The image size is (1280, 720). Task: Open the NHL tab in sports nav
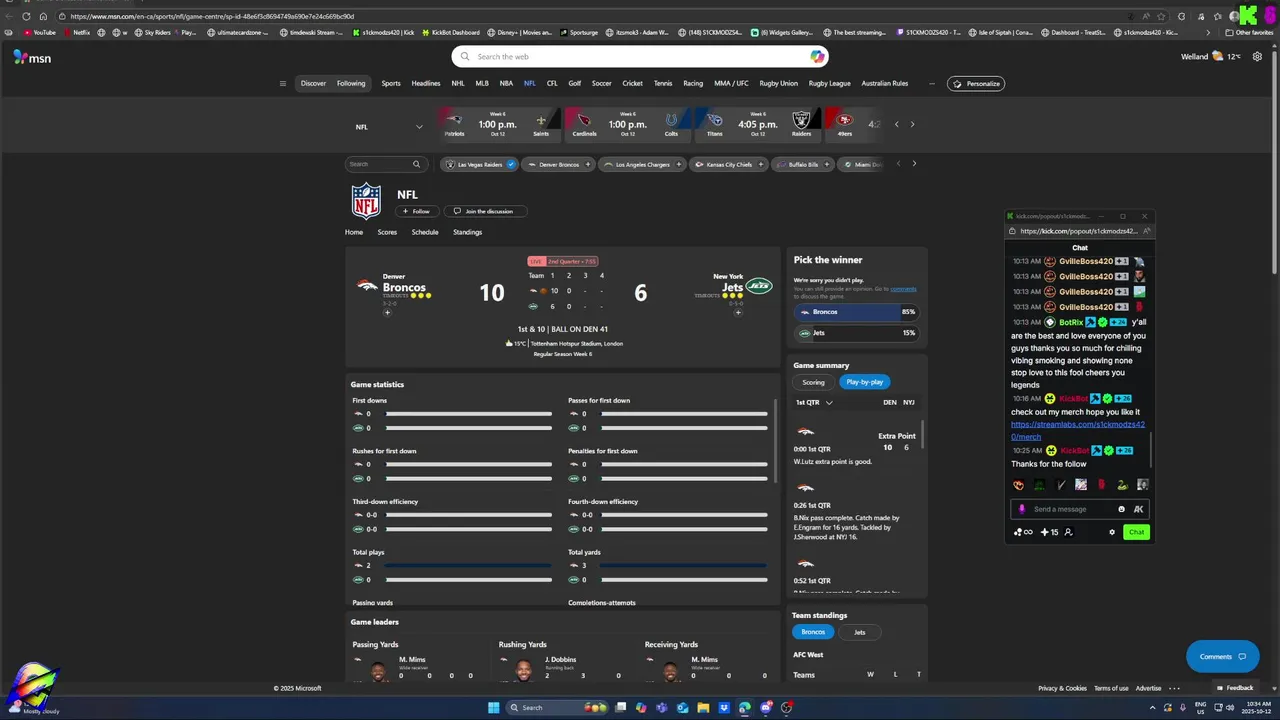pos(457,83)
